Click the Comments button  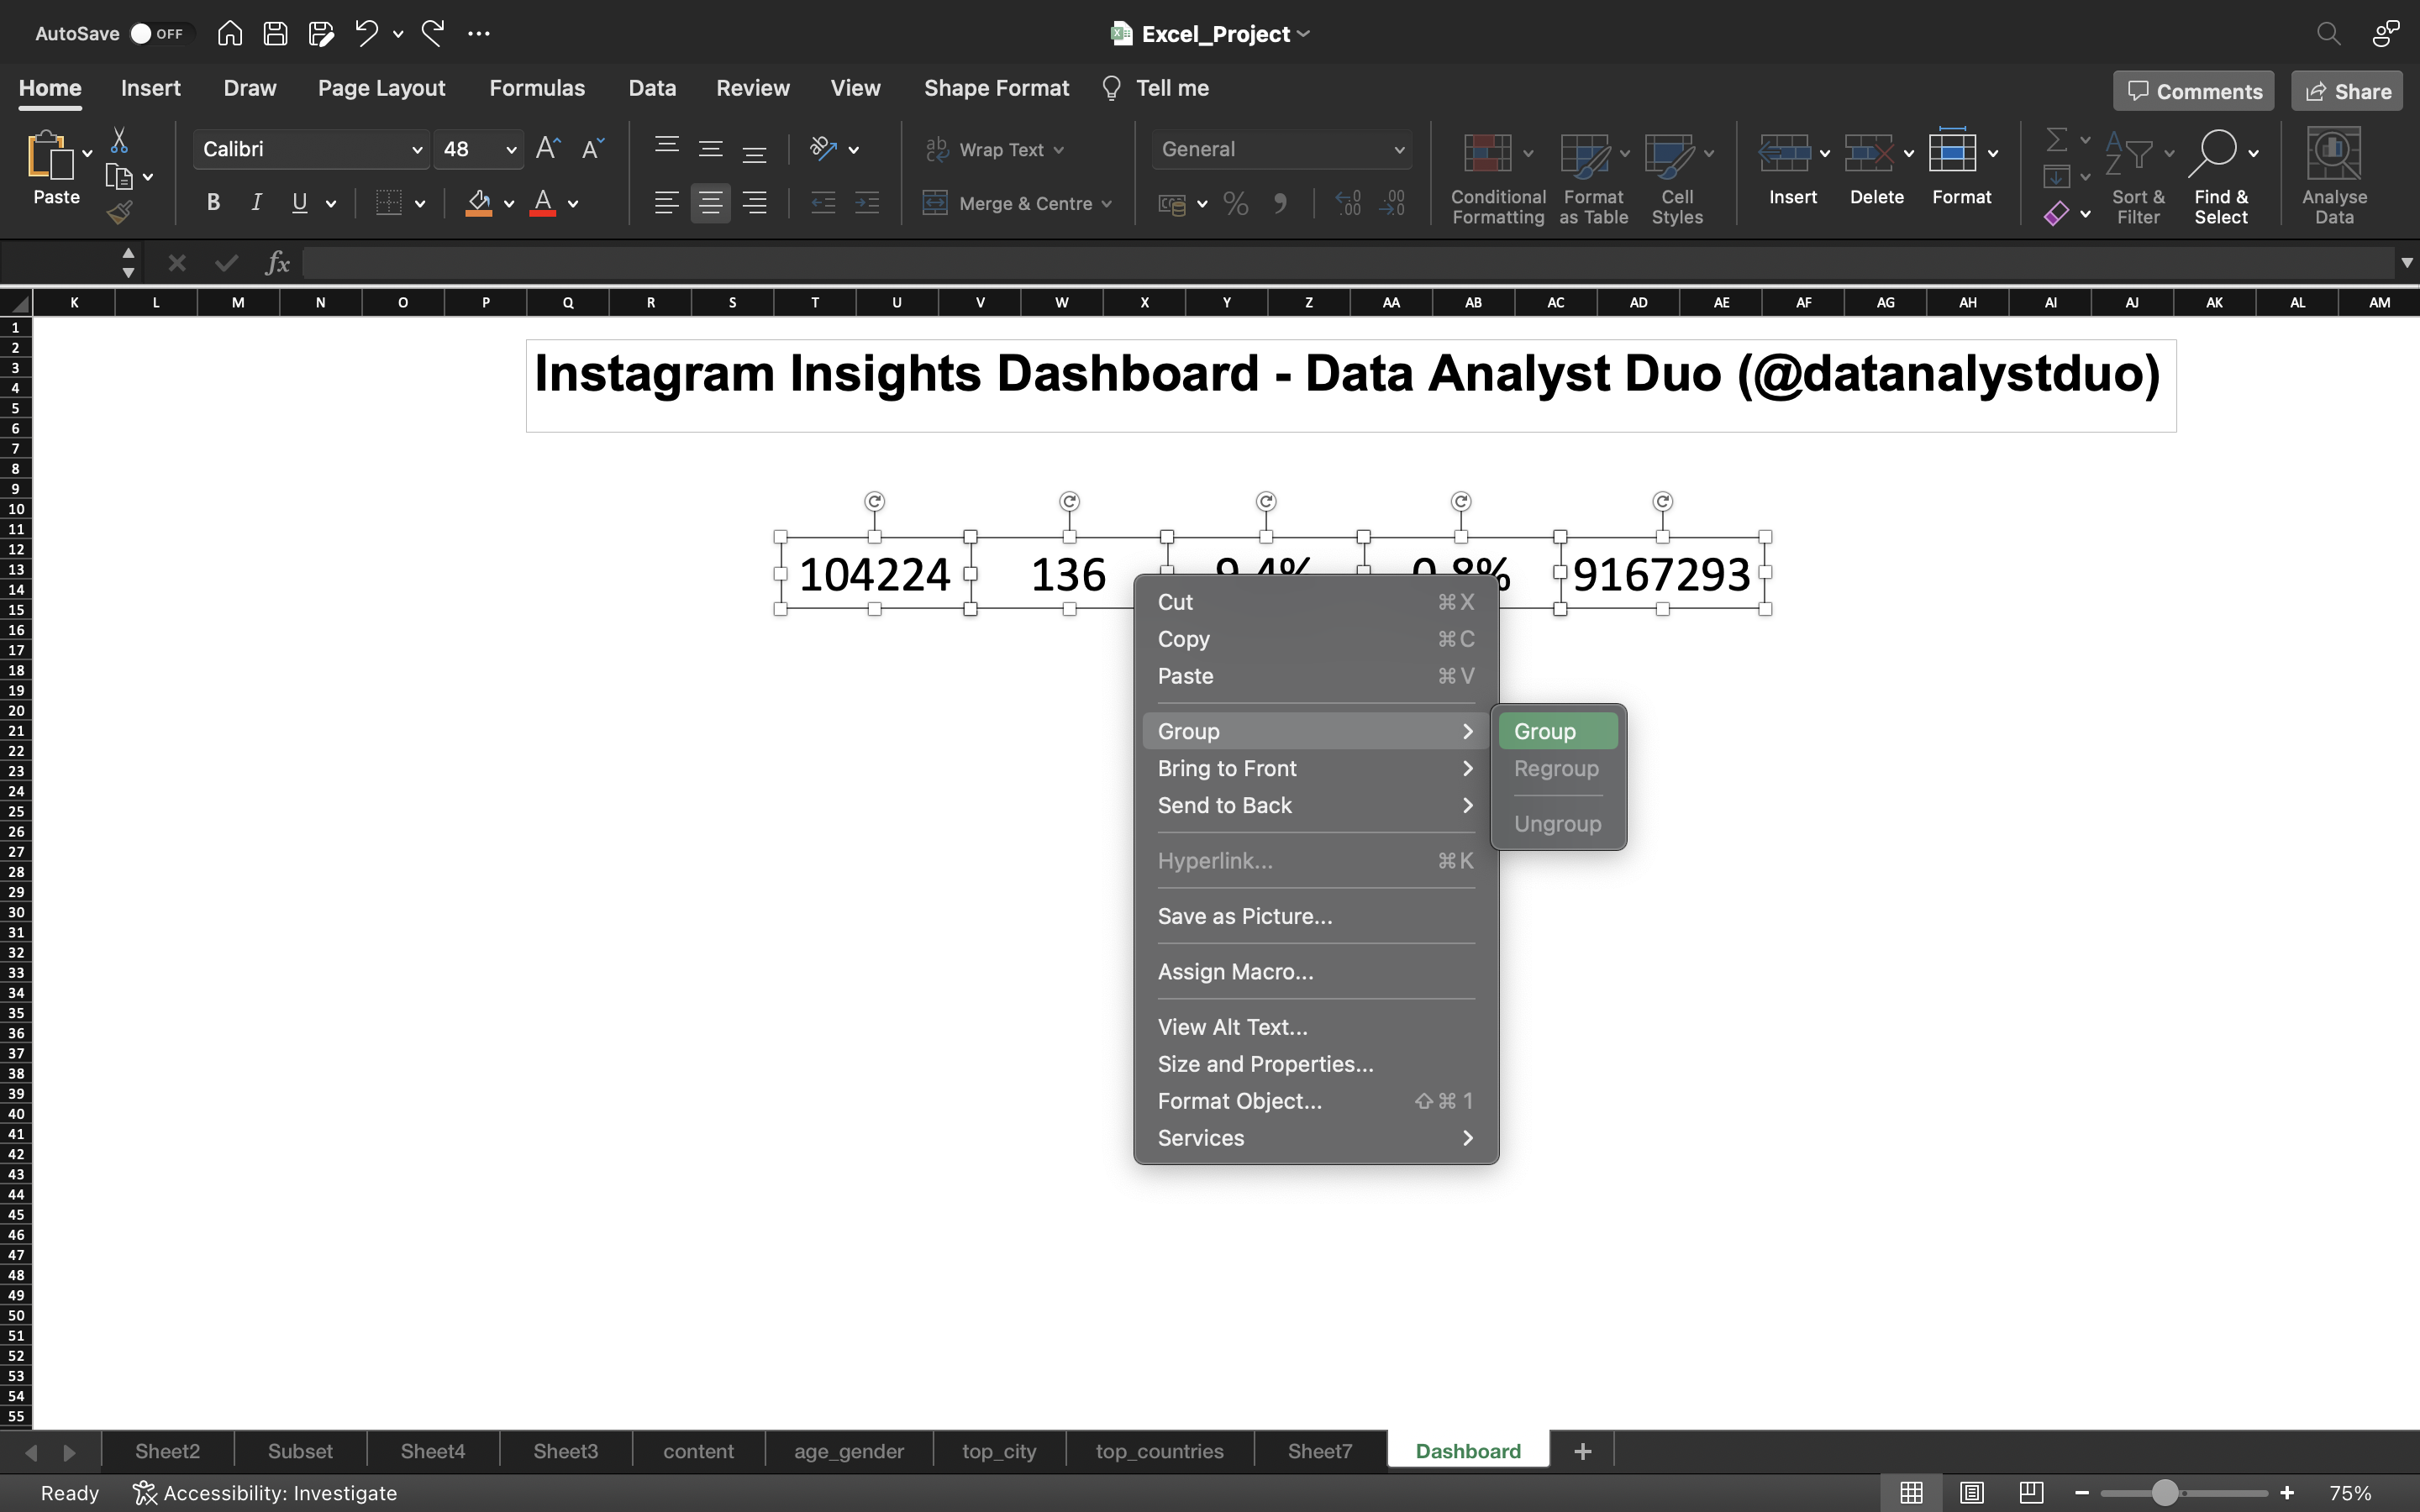coord(2193,91)
